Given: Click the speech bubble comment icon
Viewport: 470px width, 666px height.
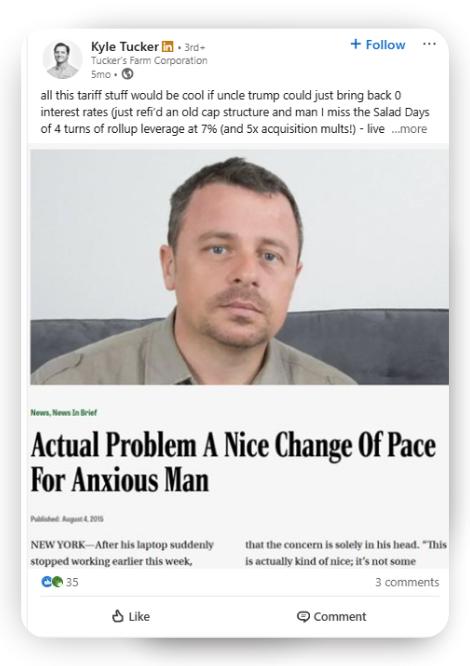Looking at the screenshot, I should [x=303, y=617].
